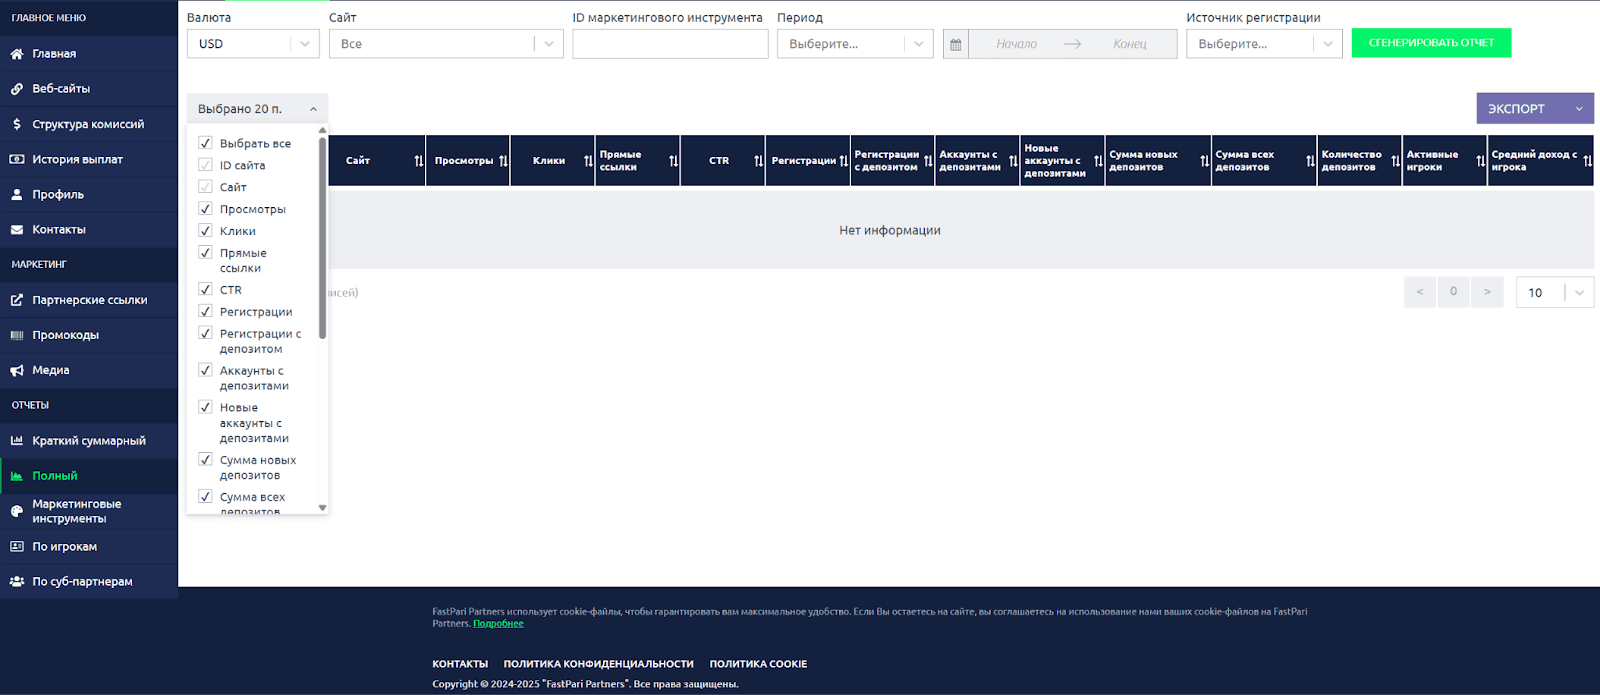Expand the Источник регистрации dropdown
This screenshot has width=1600, height=695.
pos(1263,44)
